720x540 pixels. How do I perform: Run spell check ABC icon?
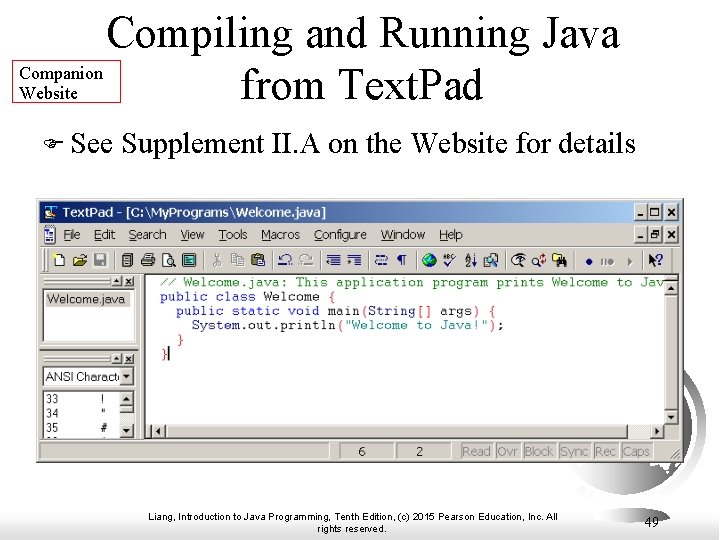click(x=450, y=260)
